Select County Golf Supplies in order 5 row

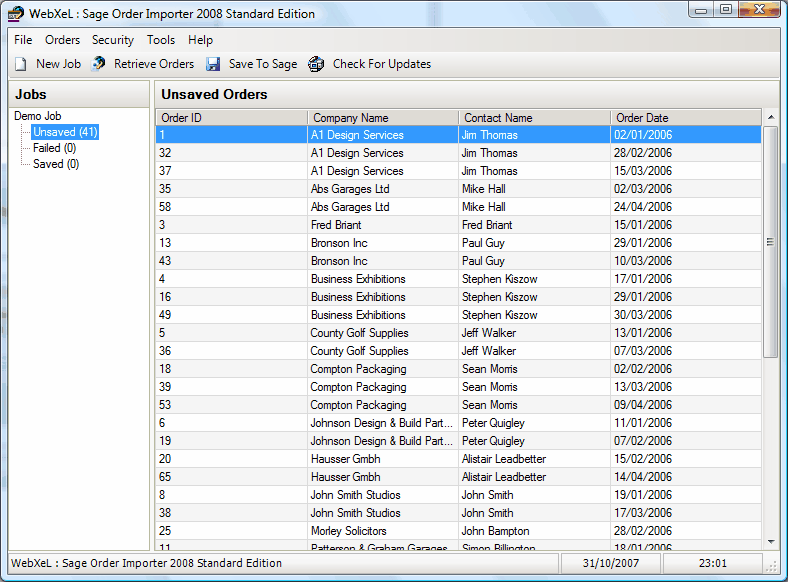[359, 333]
